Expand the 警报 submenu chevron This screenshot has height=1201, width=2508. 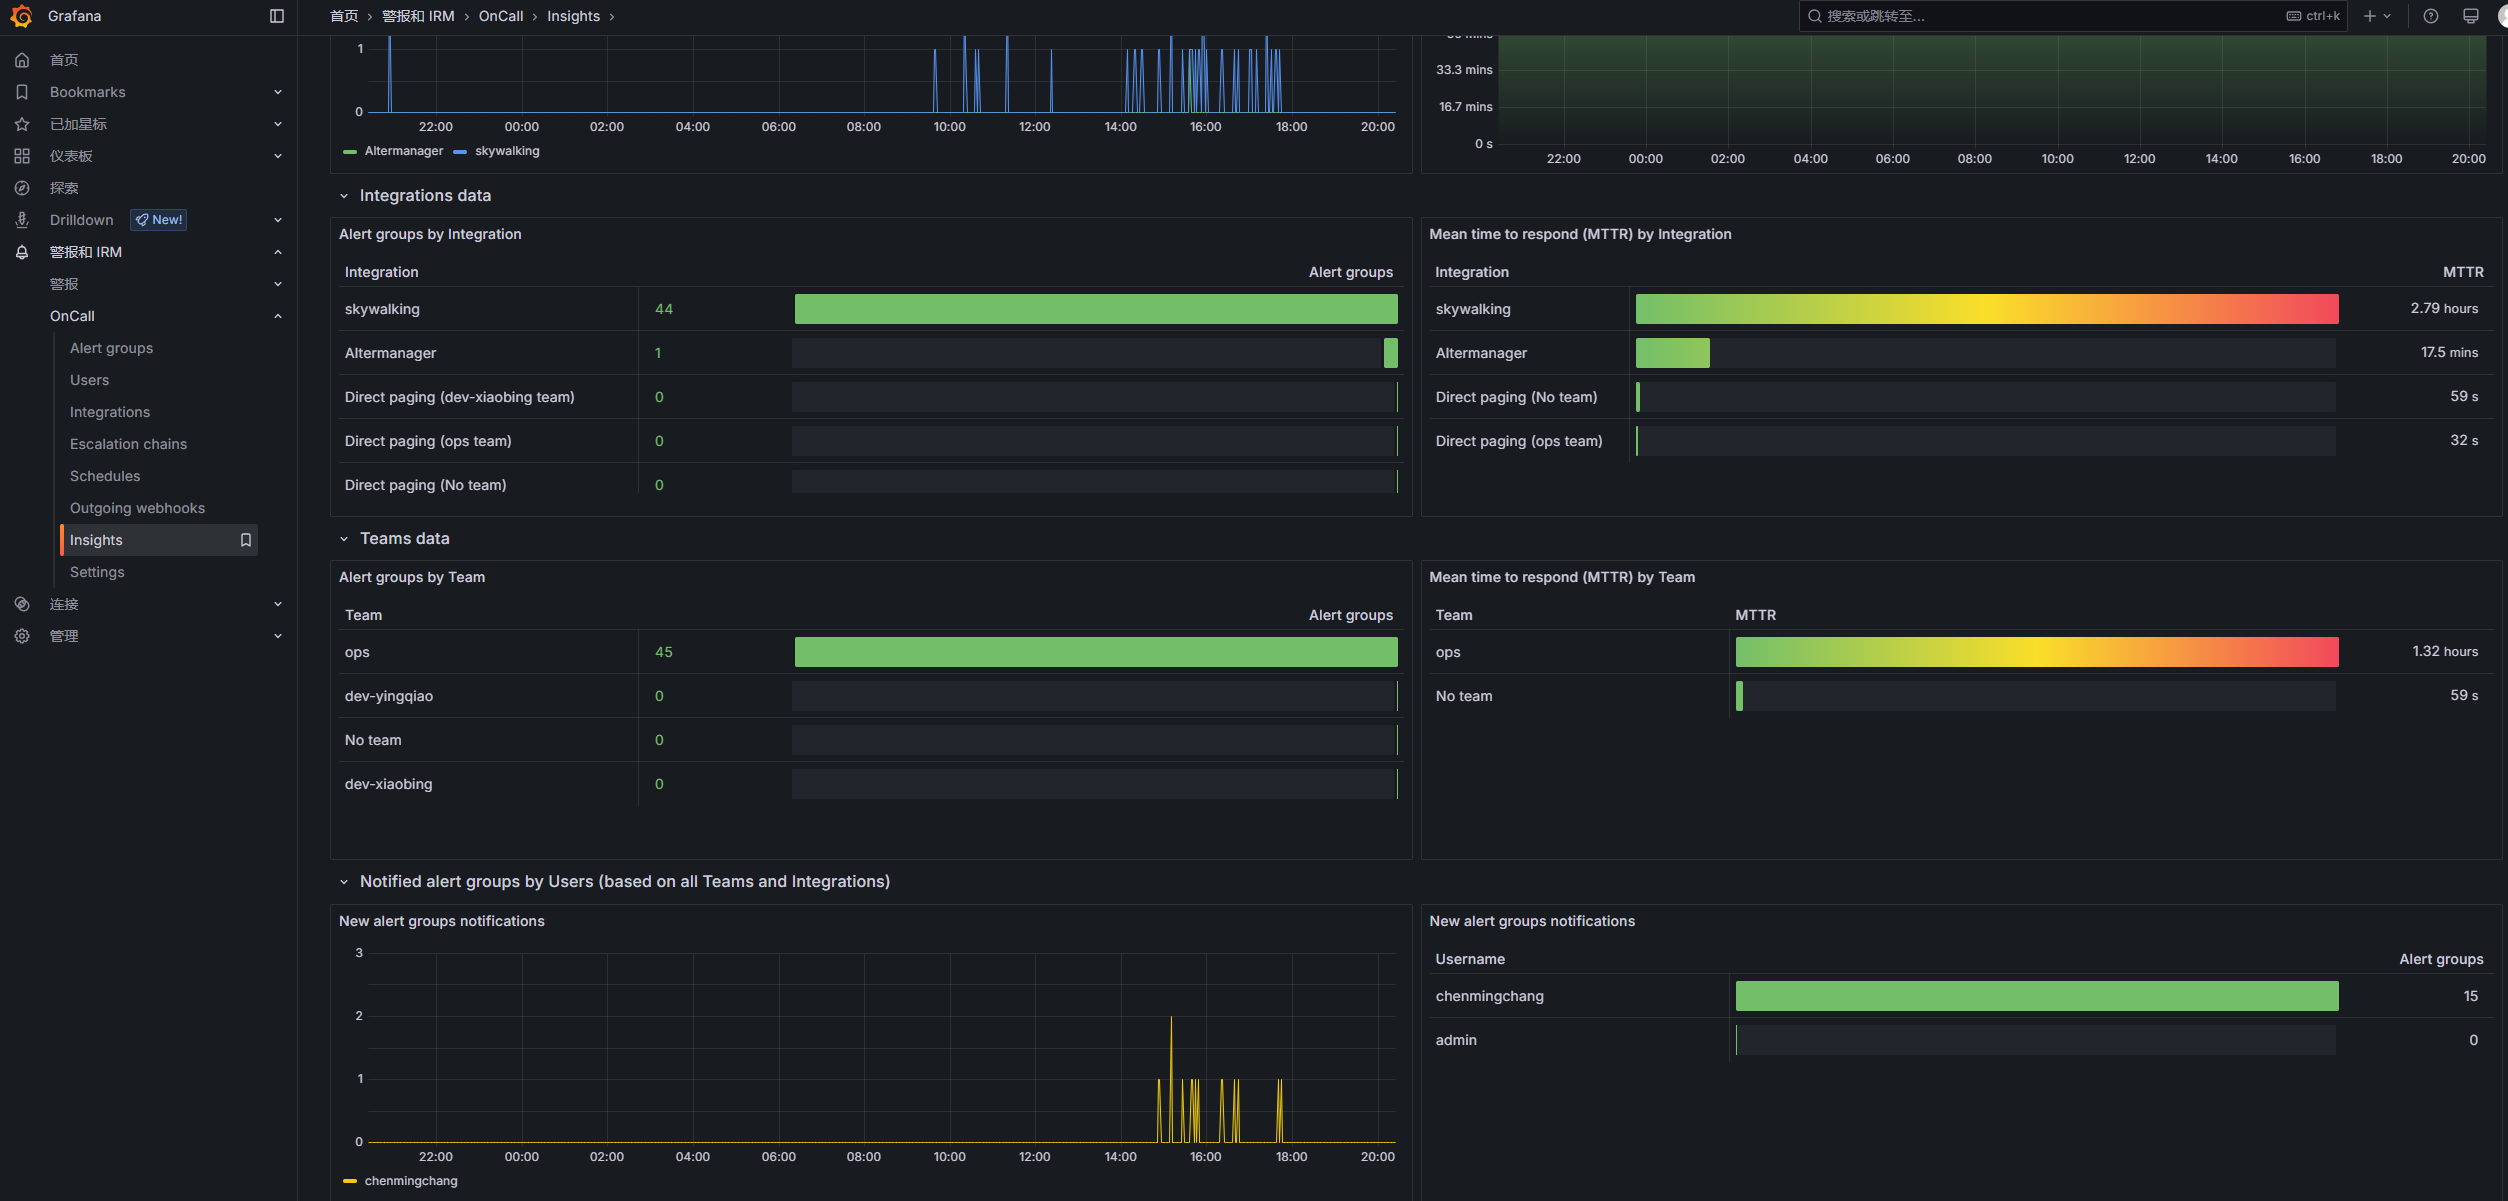coord(278,284)
